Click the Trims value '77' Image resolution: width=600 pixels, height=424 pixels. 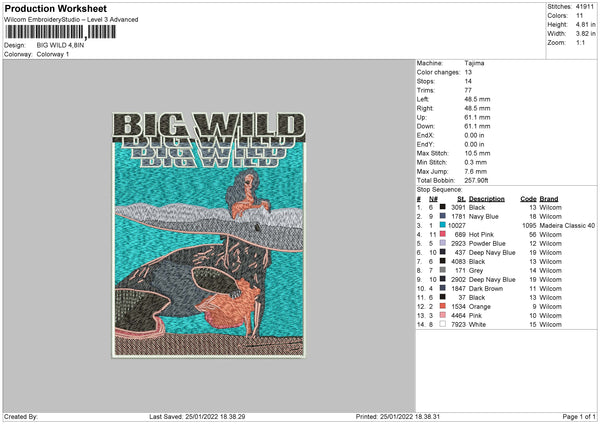tap(468, 90)
